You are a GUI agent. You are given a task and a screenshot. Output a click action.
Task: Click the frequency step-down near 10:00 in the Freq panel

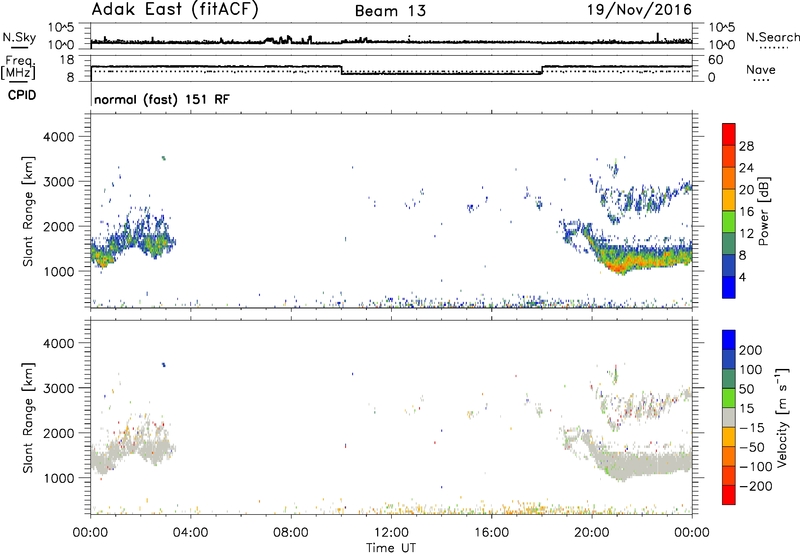341,70
